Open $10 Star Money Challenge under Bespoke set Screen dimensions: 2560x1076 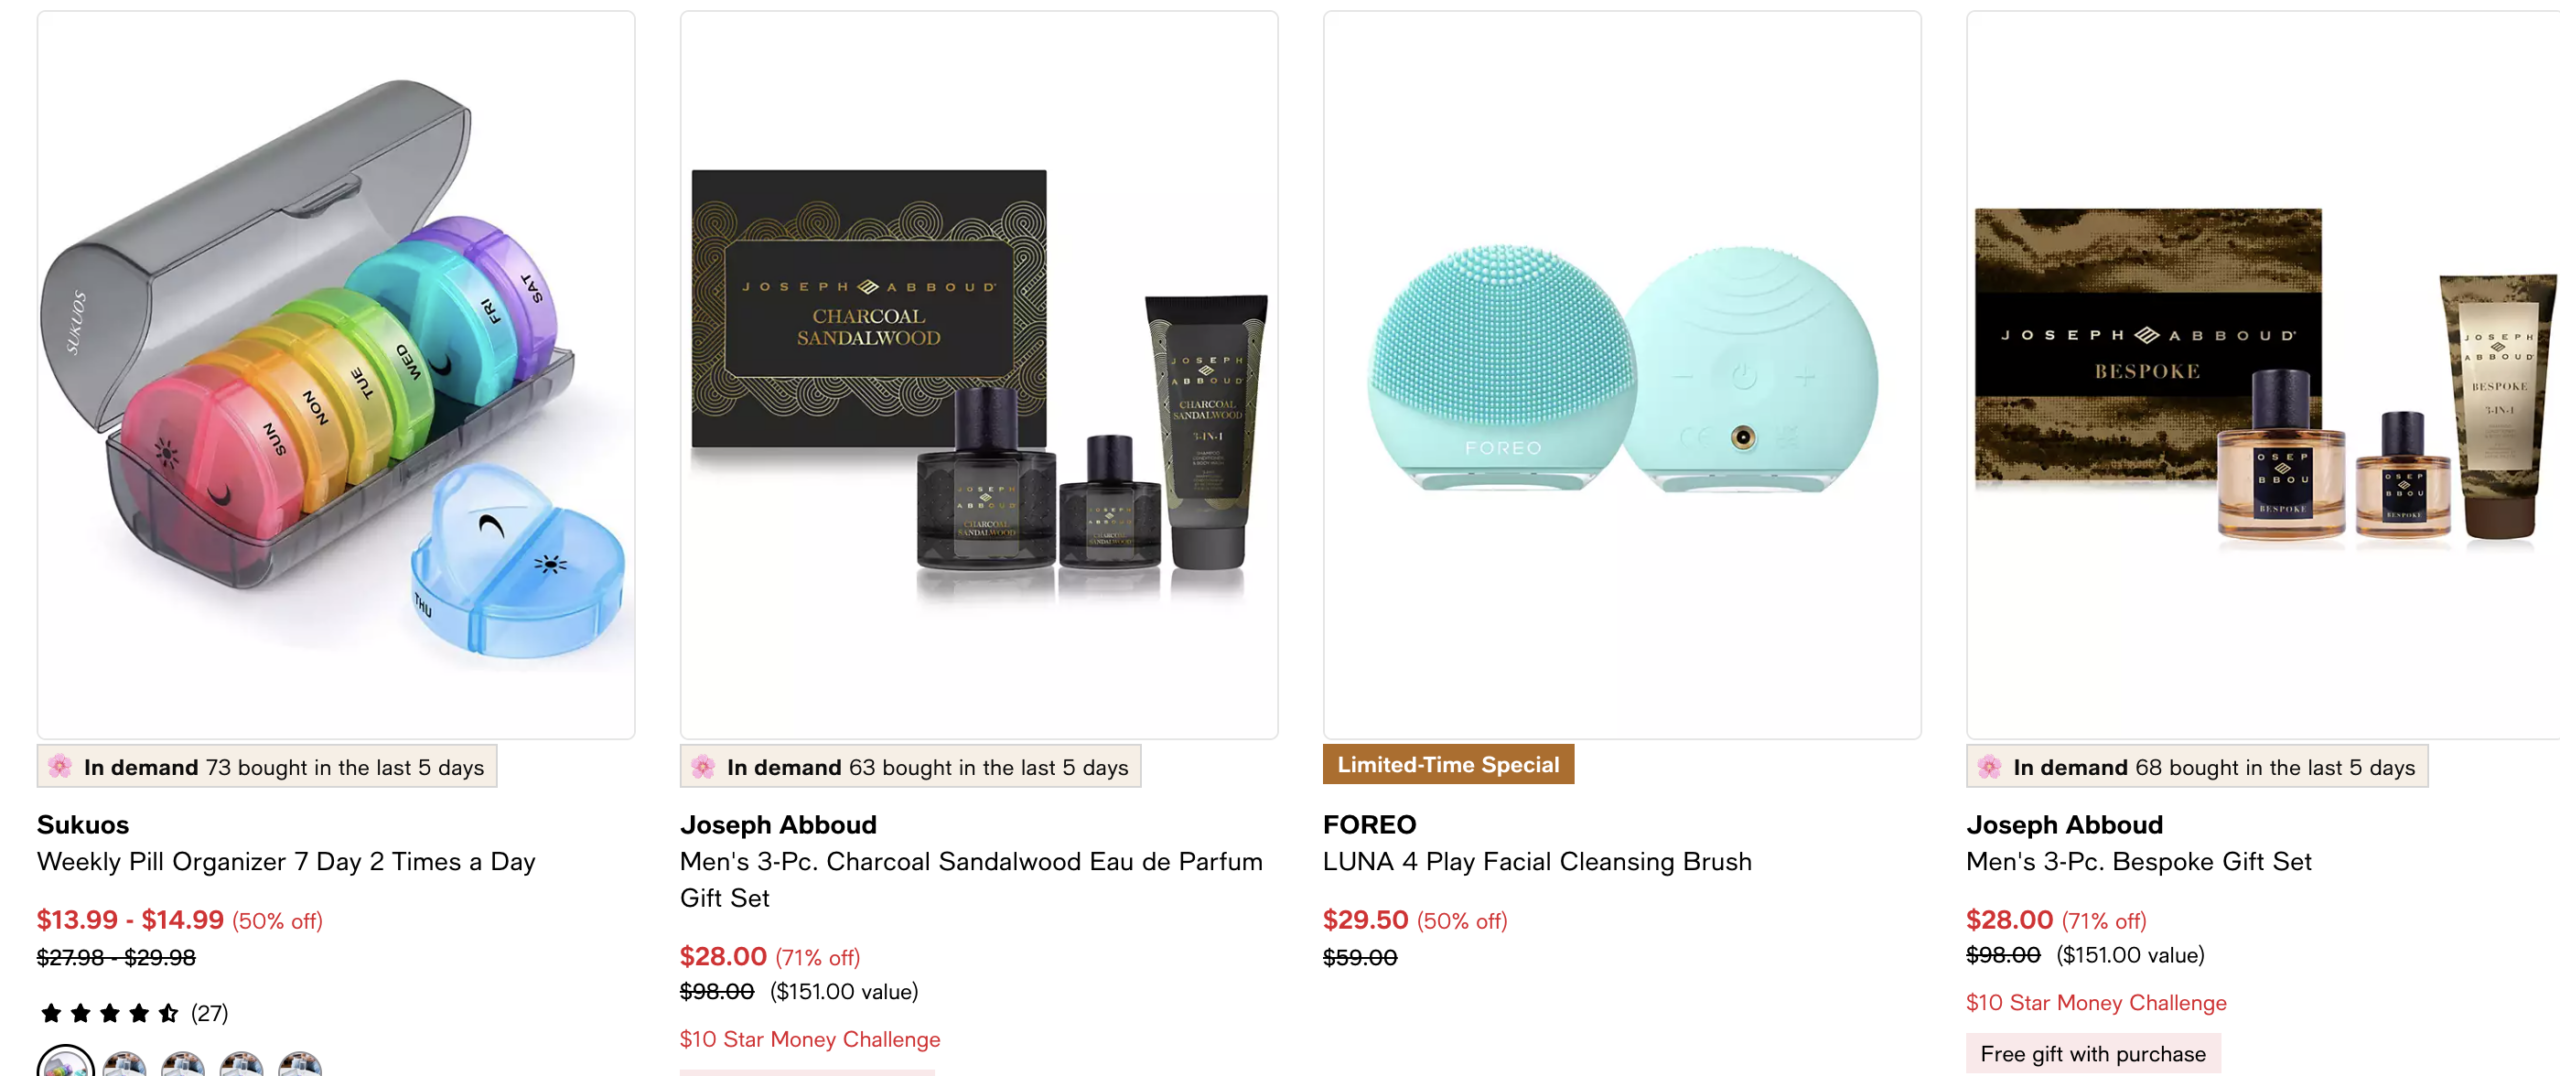coord(2096,1002)
